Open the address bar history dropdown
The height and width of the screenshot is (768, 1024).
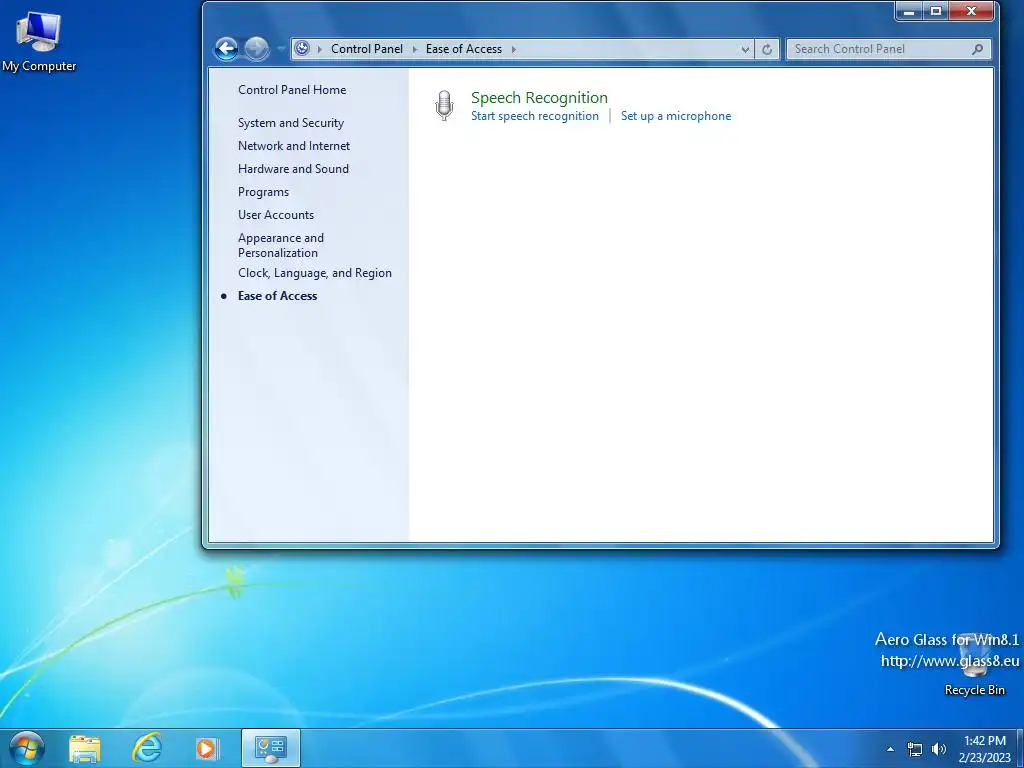(745, 49)
